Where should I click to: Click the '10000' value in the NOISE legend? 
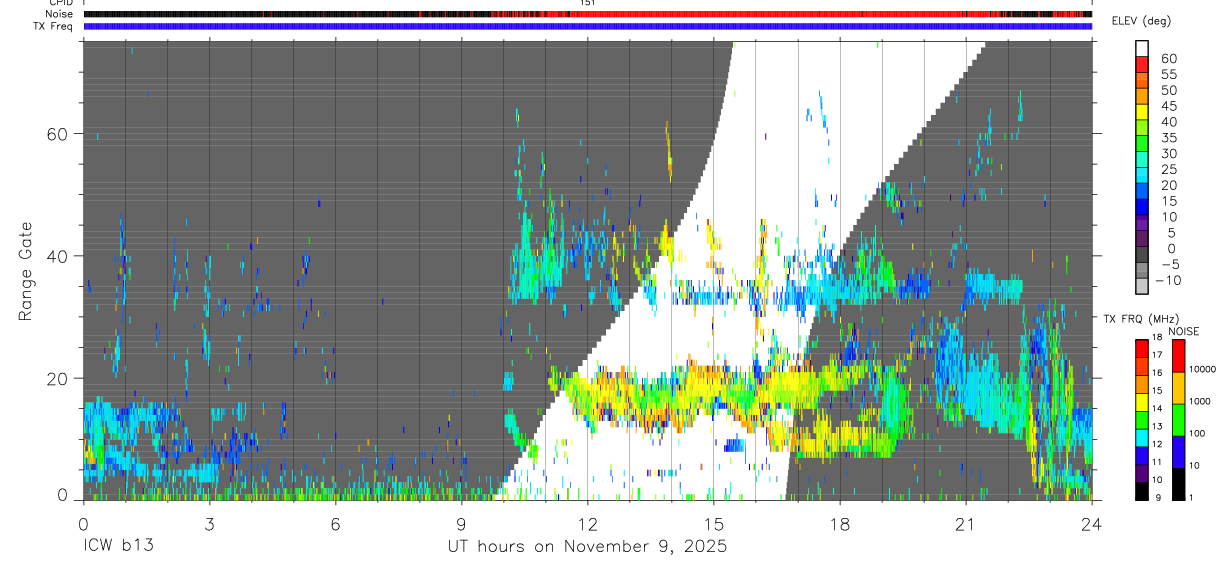click(1203, 370)
